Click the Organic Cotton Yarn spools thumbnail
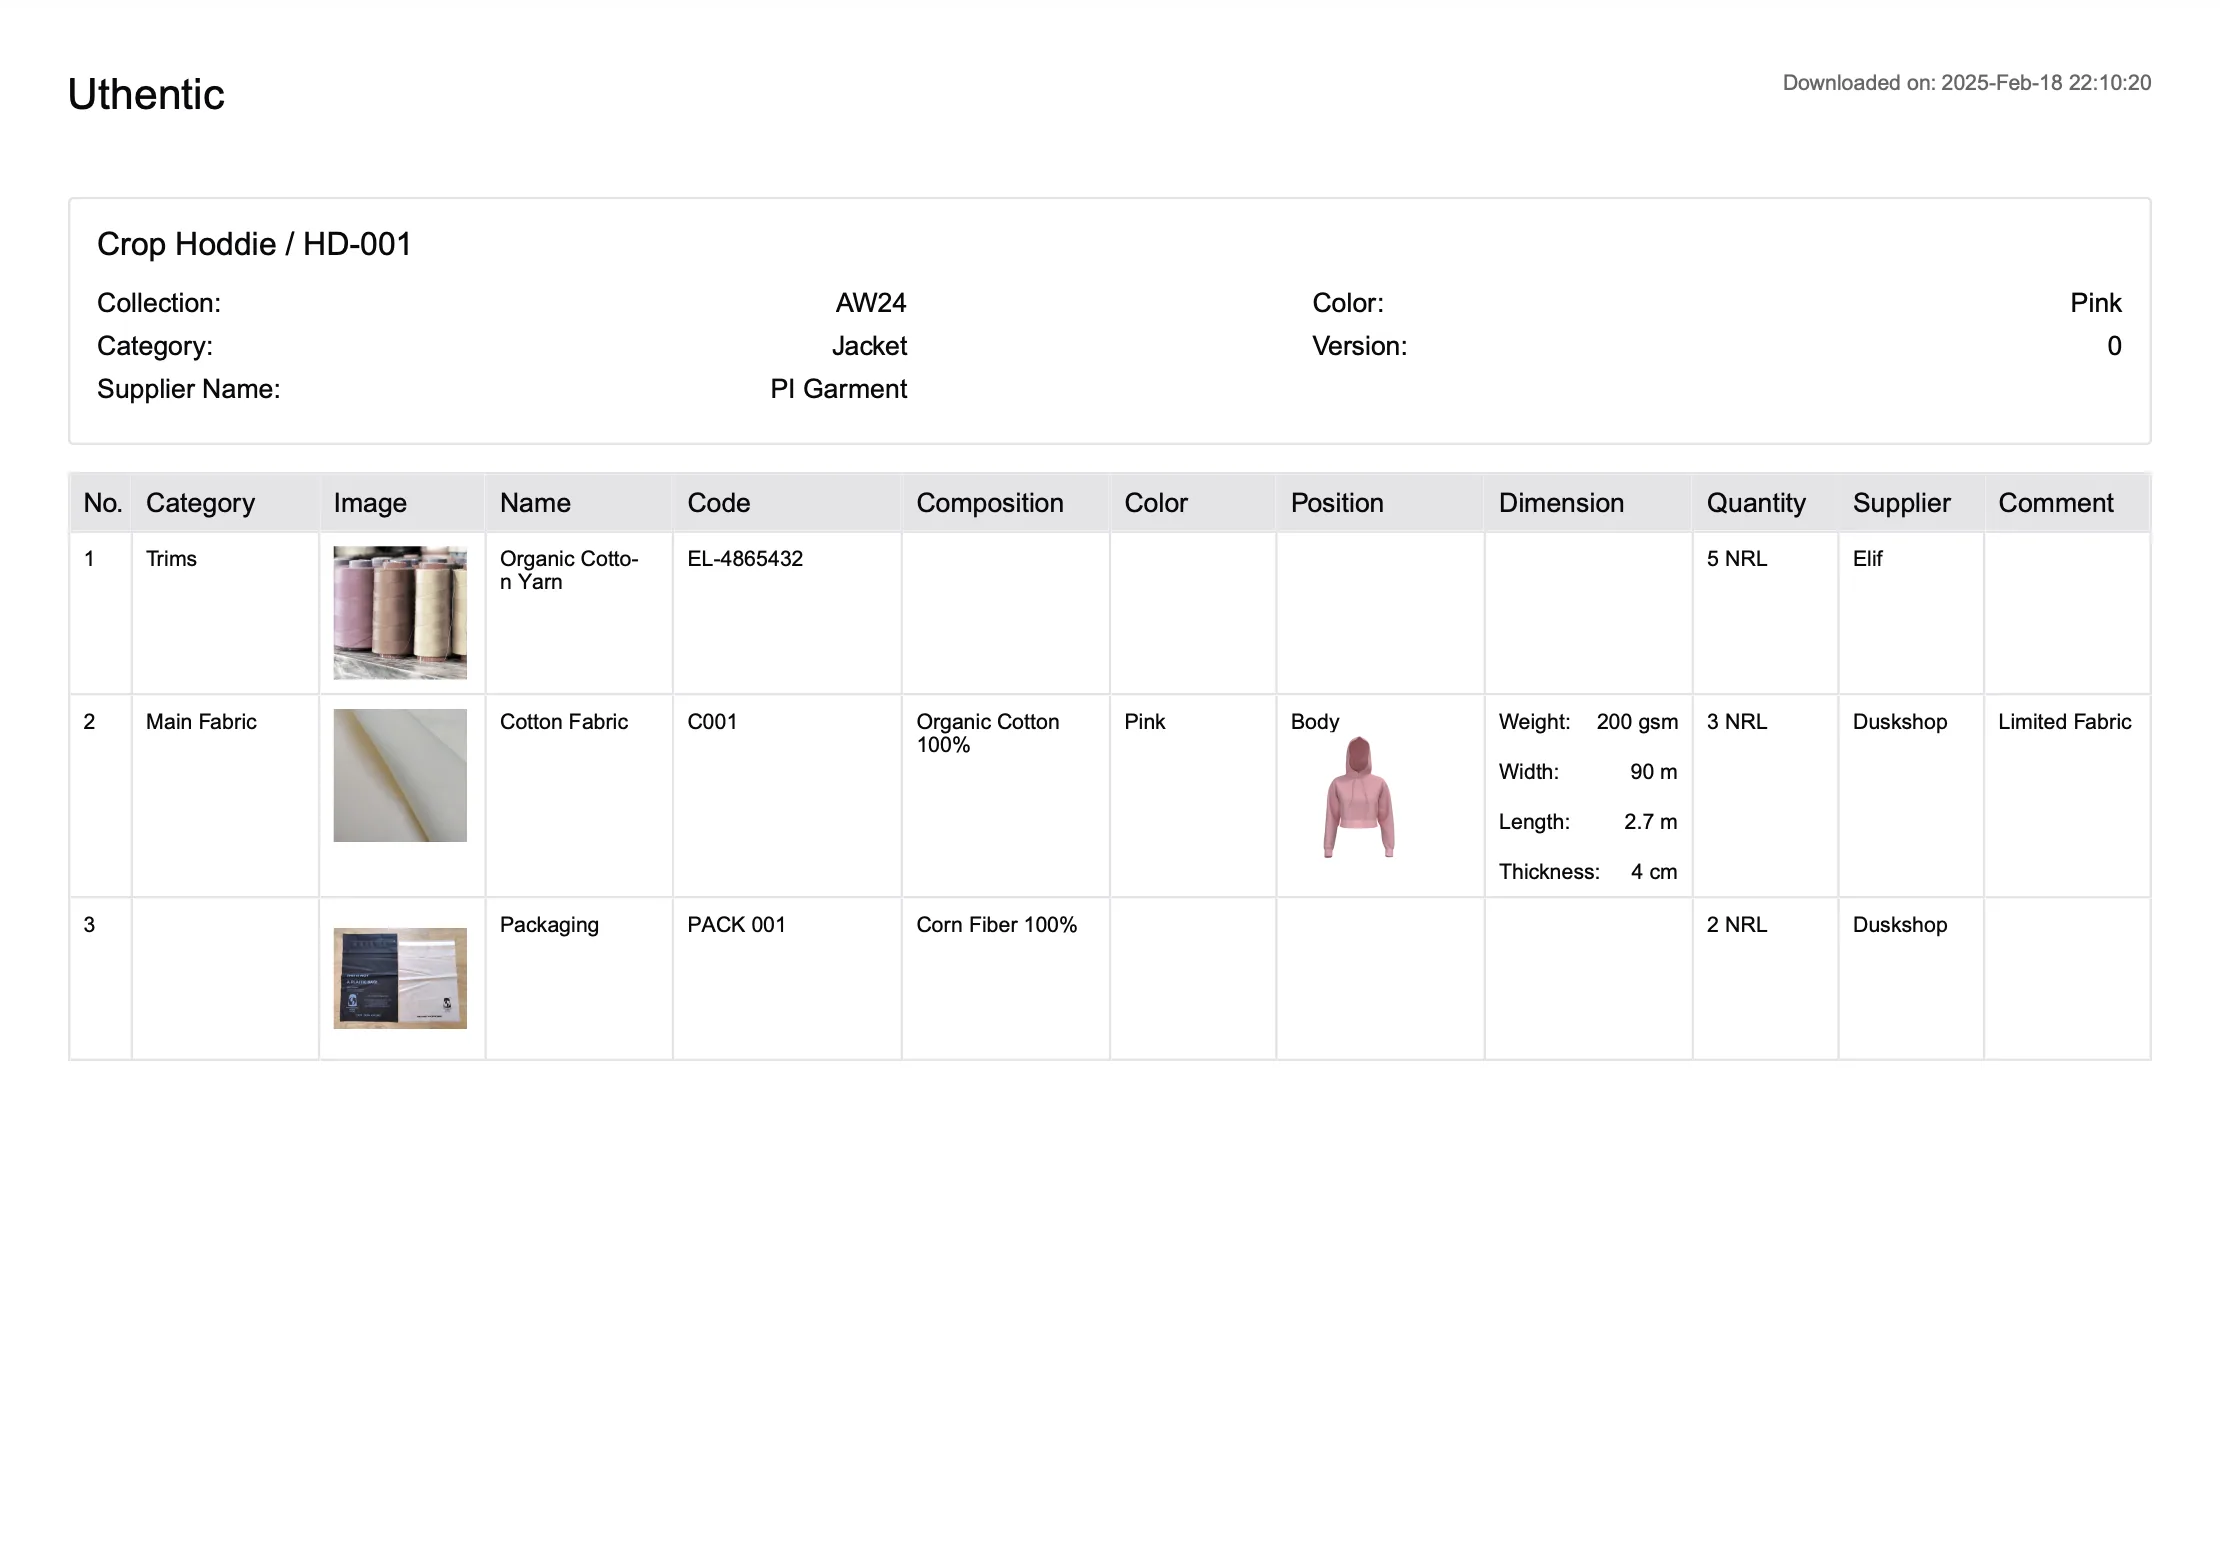This screenshot has height=1560, width=2220. (x=400, y=613)
